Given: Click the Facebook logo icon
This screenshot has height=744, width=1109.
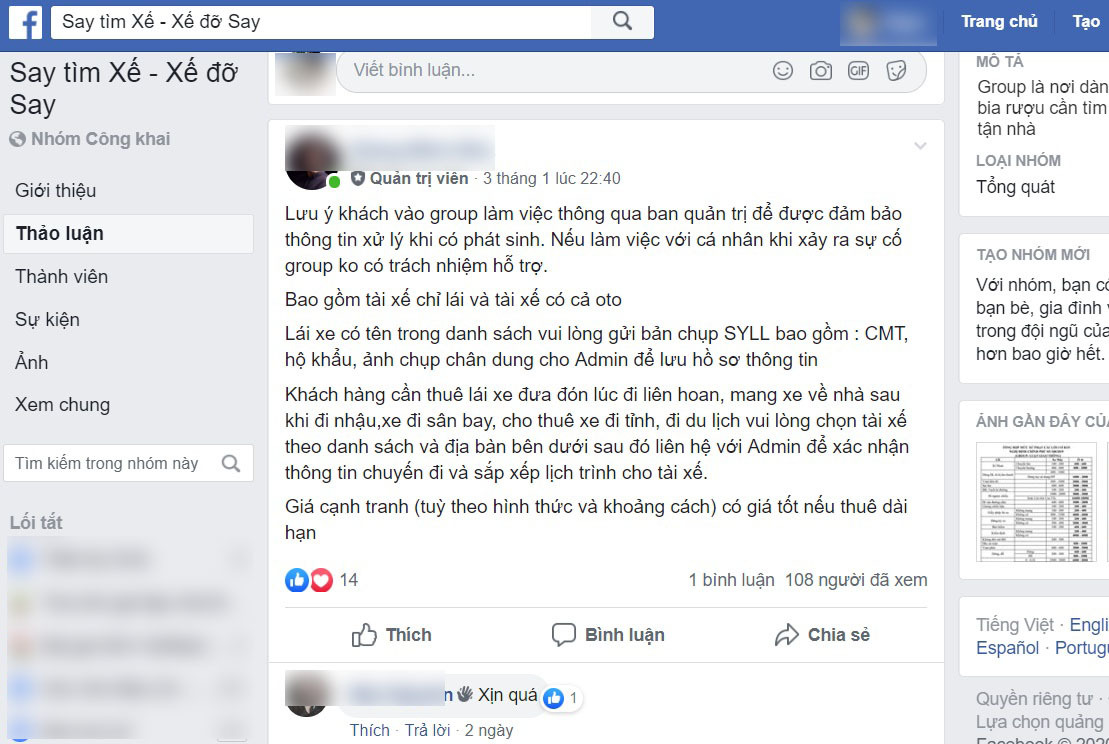Looking at the screenshot, I should coord(25,23).
